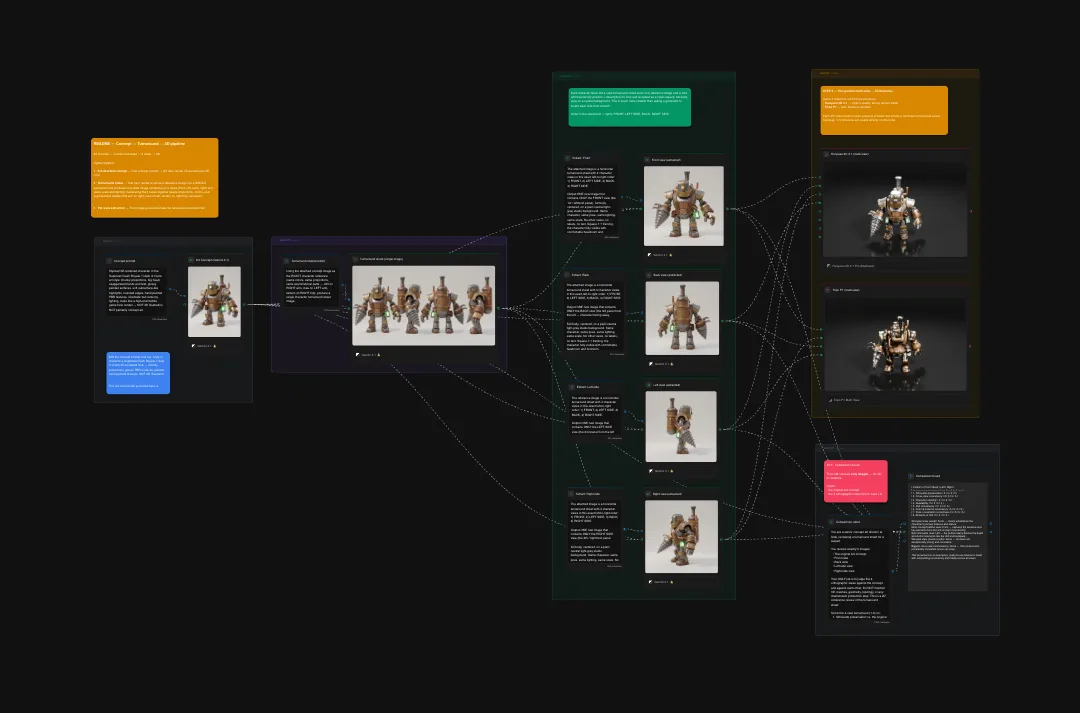Click the Left view node header icon

click(x=648, y=385)
